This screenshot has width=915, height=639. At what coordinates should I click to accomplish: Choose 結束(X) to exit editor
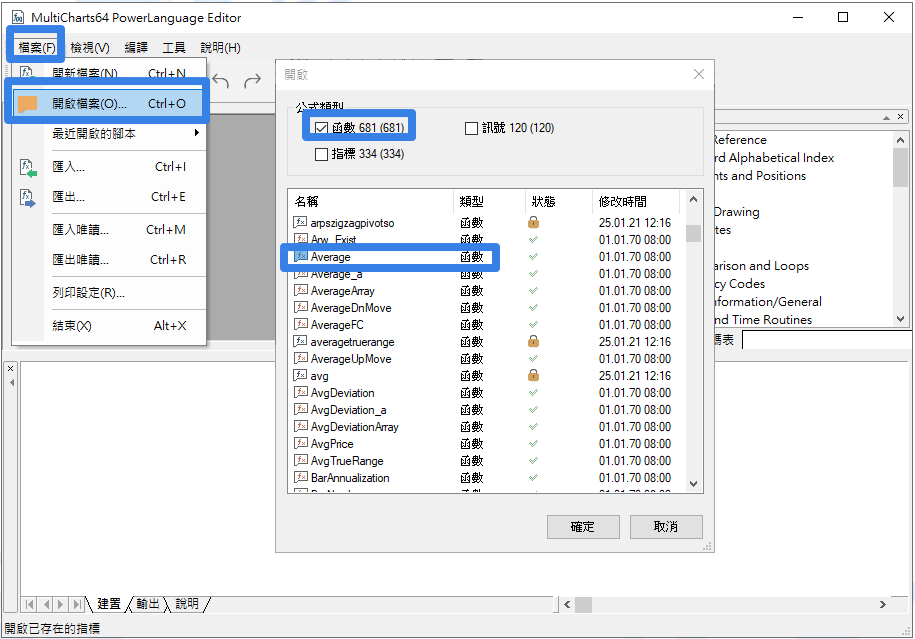click(x=109, y=326)
